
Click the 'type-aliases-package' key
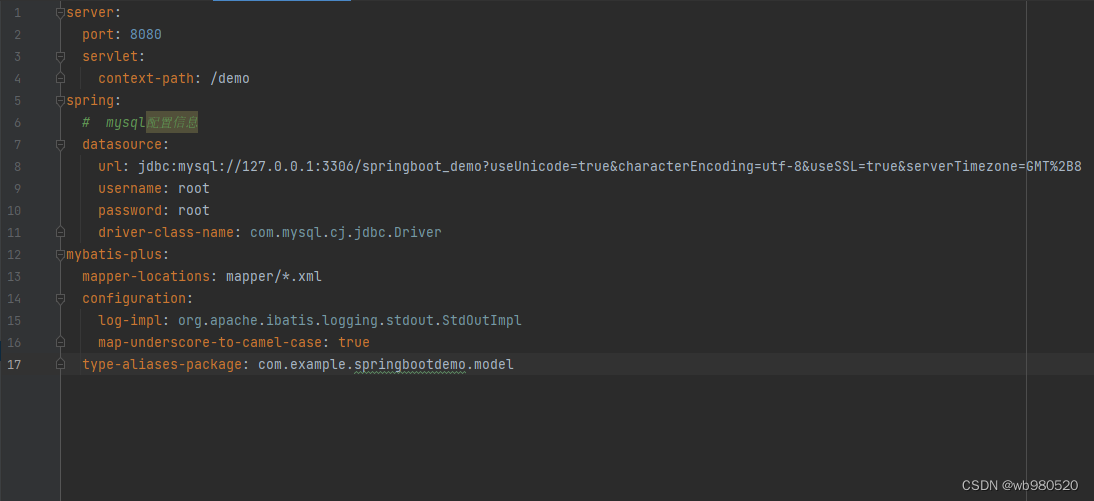coord(162,364)
